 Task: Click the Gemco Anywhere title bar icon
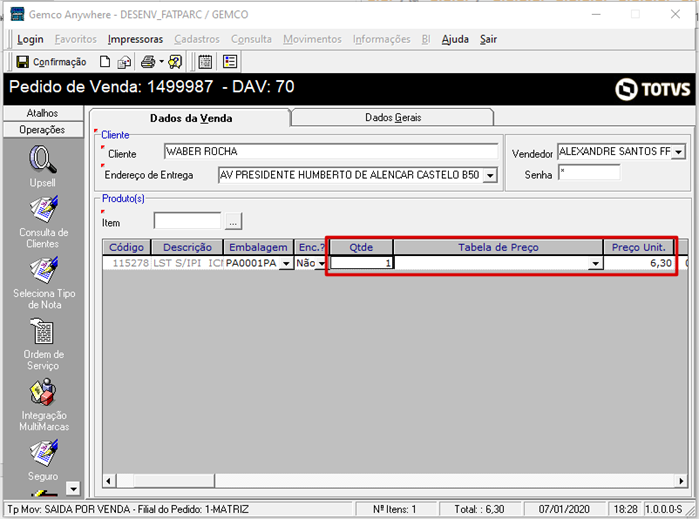tap(17, 14)
